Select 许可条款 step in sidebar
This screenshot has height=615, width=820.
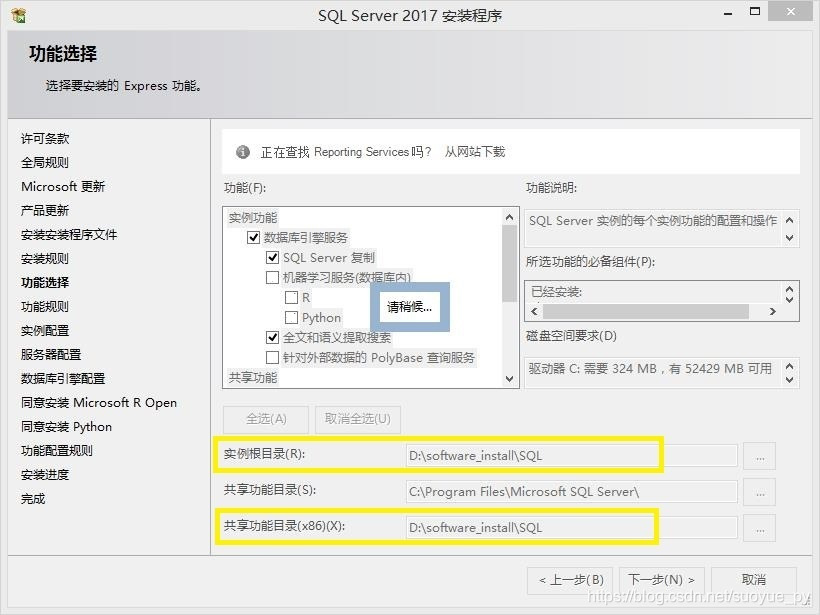coord(45,139)
